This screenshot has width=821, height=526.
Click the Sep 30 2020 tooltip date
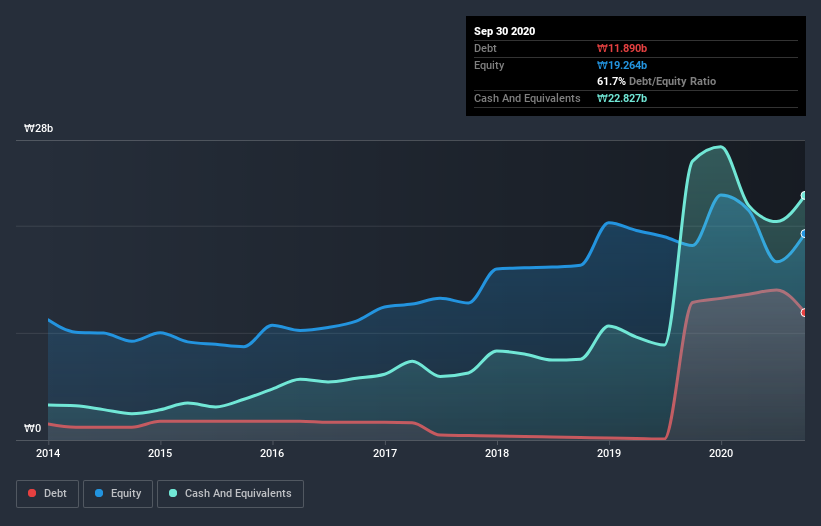505,31
